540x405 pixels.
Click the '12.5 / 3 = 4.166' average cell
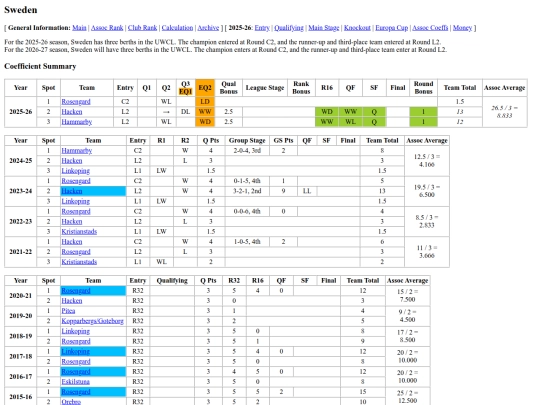pyautogui.click(x=427, y=160)
